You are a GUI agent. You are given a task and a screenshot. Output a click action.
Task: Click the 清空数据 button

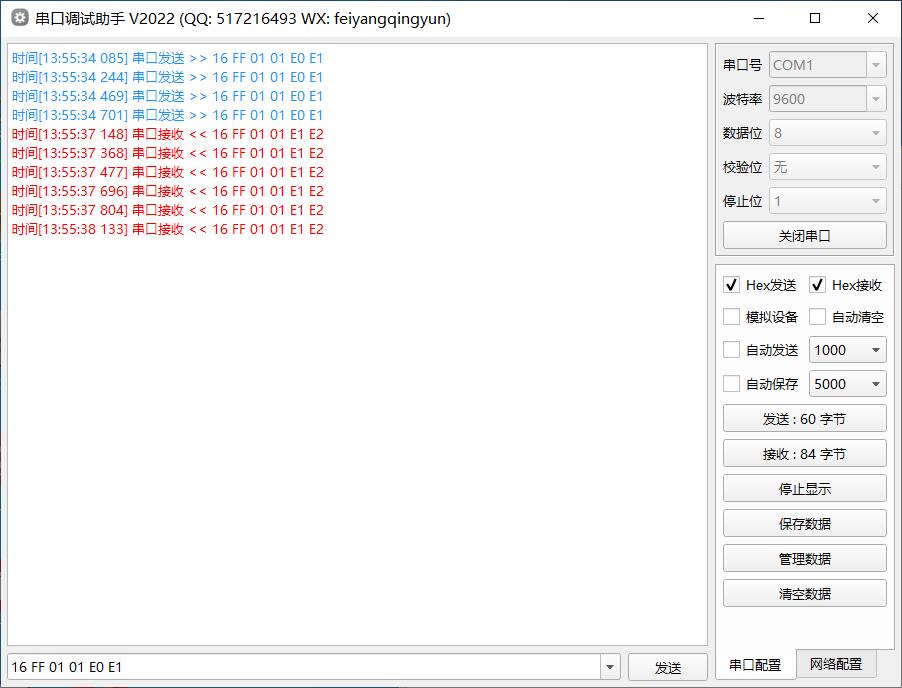[x=804, y=594]
